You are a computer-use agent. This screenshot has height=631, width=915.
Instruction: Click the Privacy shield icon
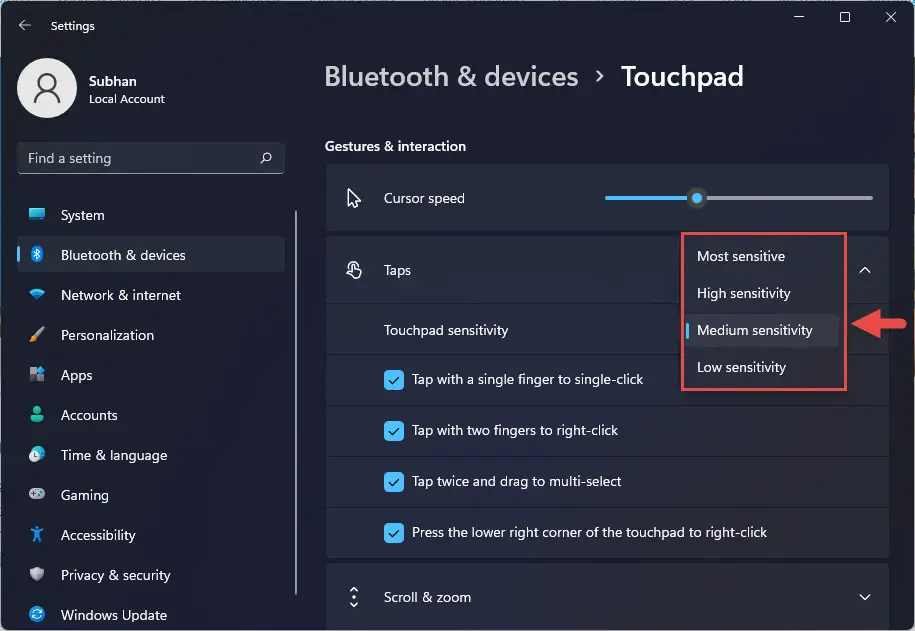pyautogui.click(x=37, y=574)
